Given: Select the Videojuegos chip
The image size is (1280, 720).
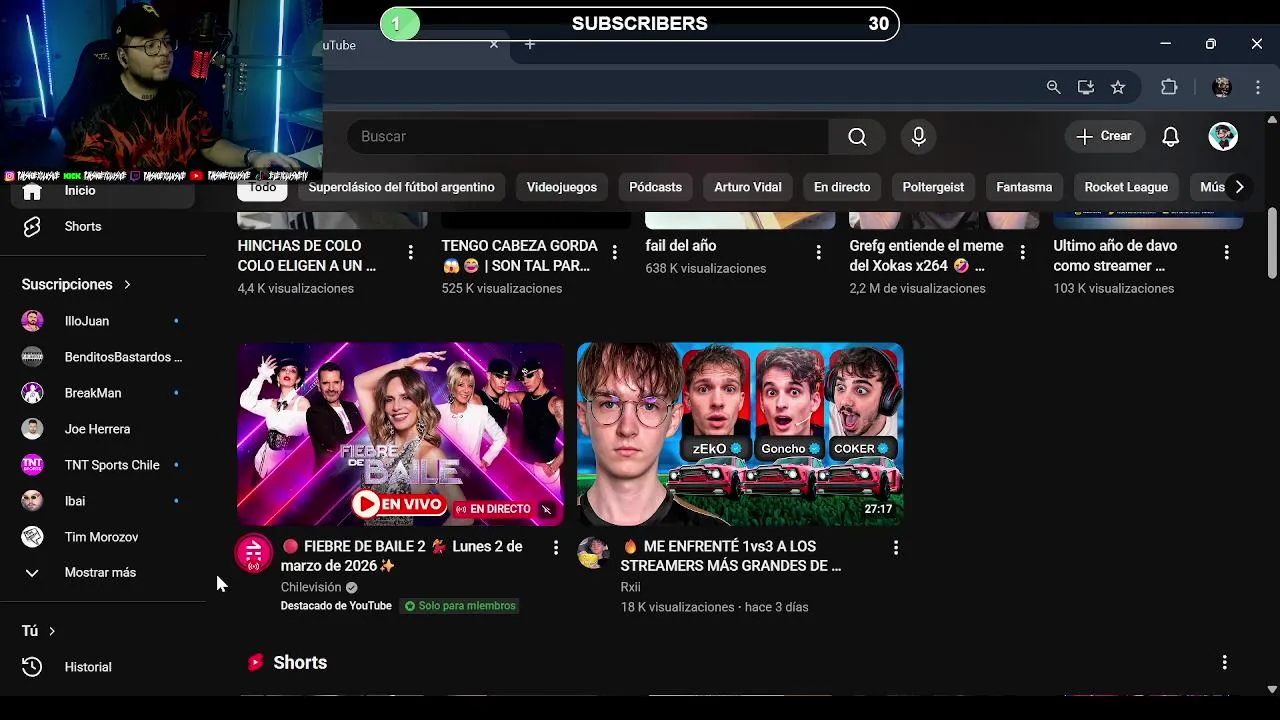Looking at the screenshot, I should [561, 187].
